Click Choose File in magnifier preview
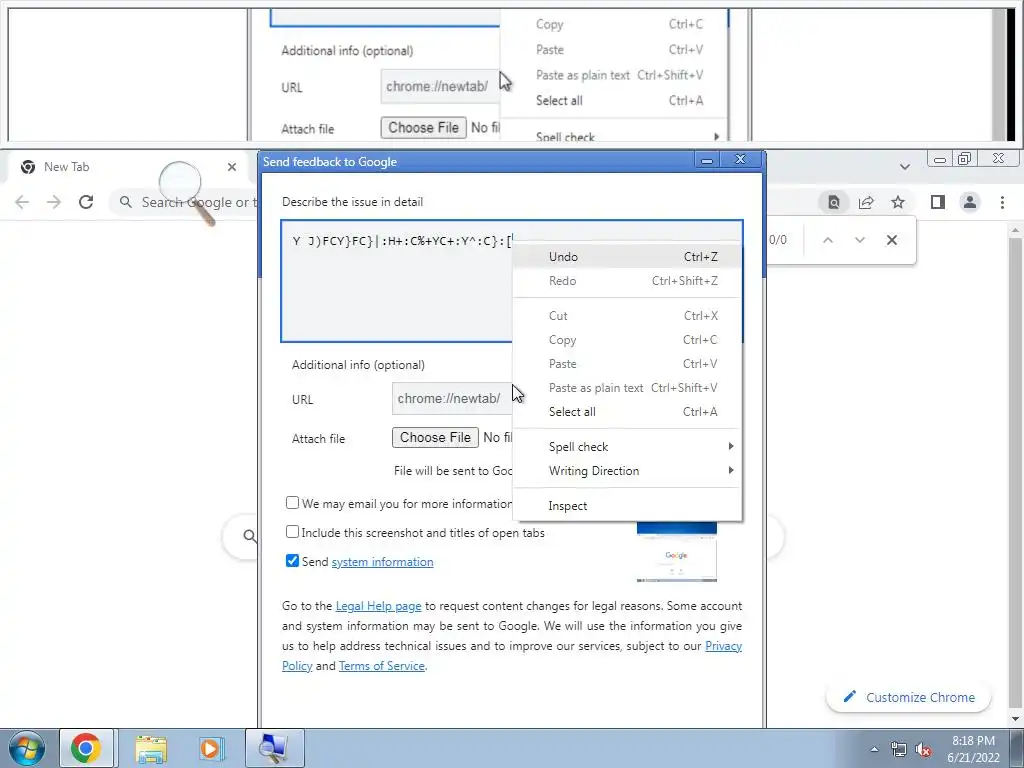This screenshot has height=768, width=1024. [423, 128]
